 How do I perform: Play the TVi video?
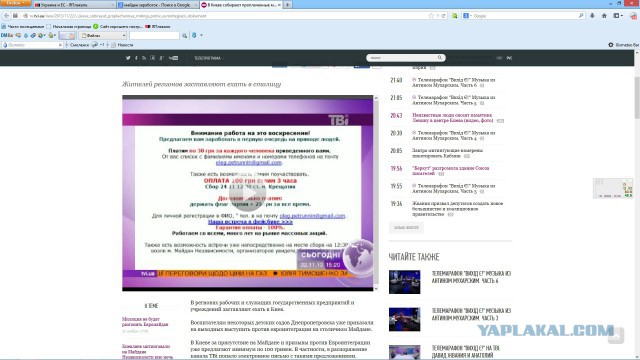pos(247,193)
